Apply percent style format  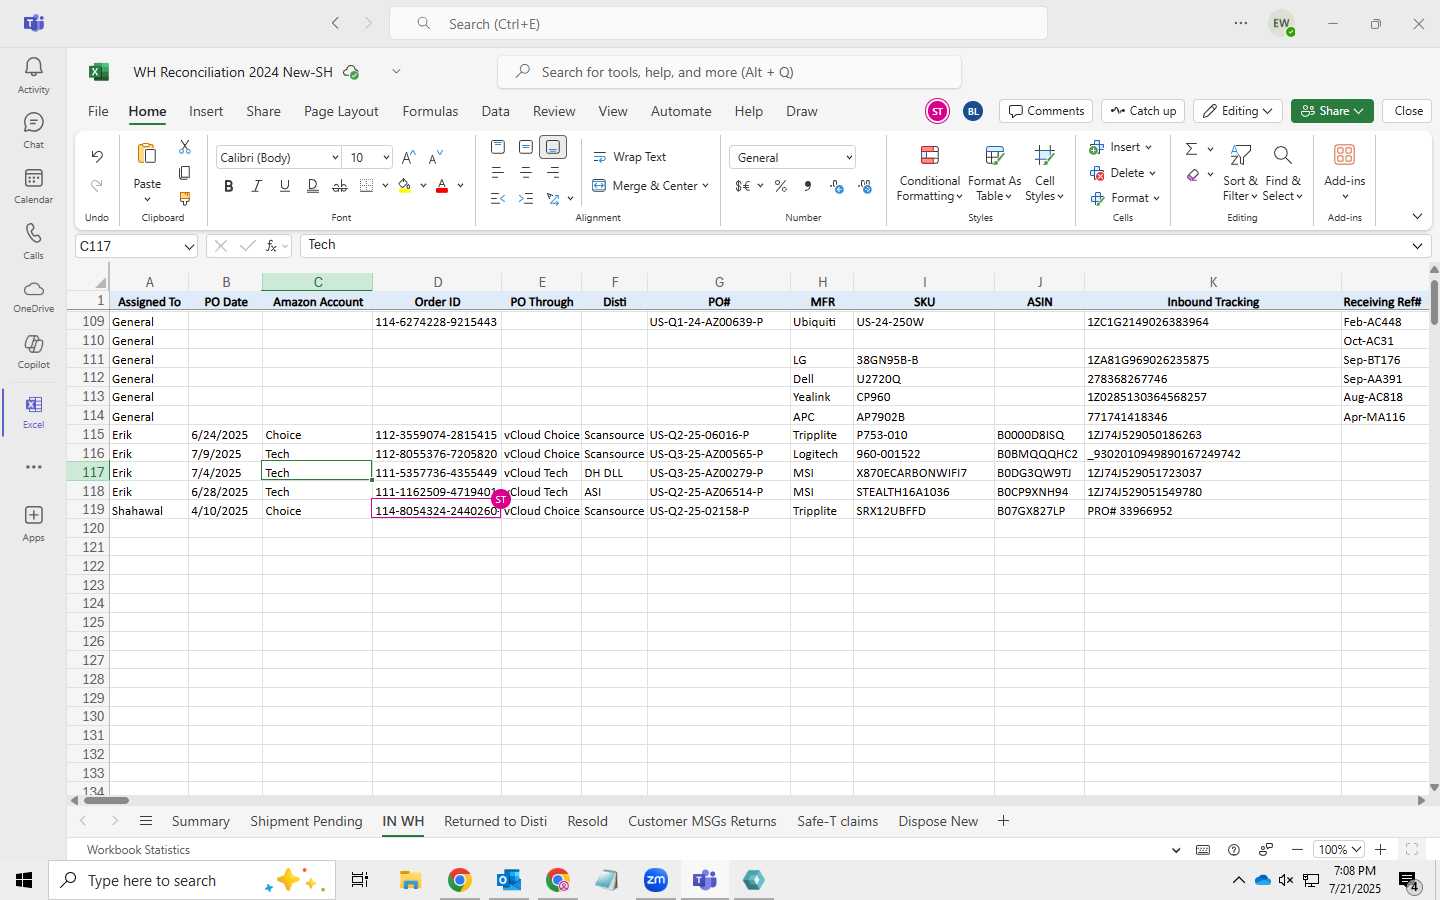pos(781,186)
